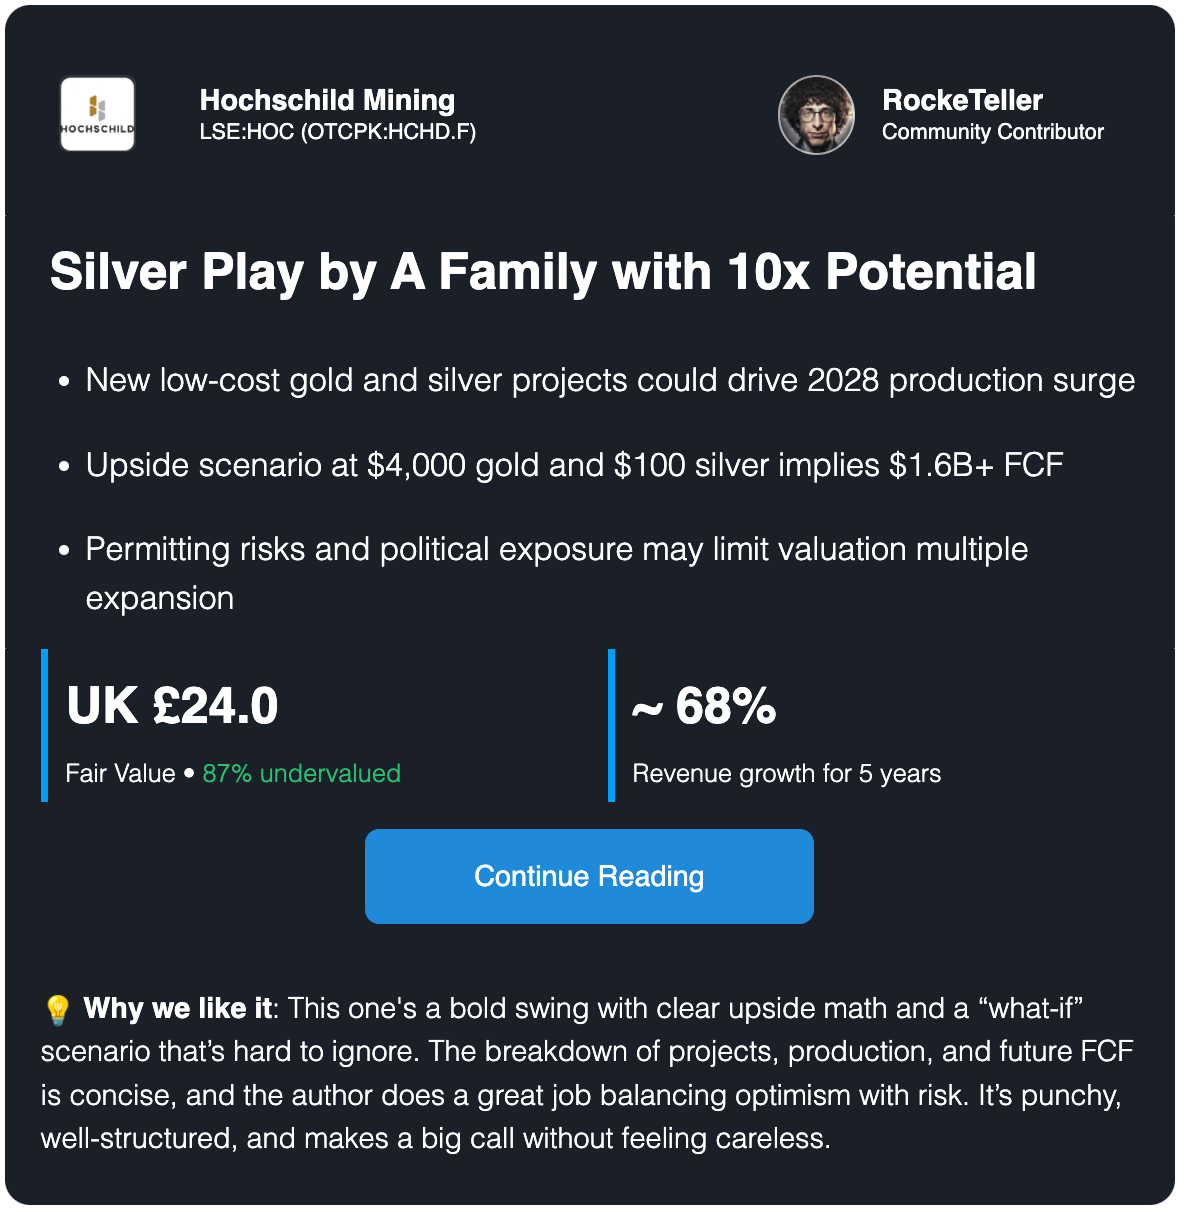Click the bold Why we like it text
The height and width of the screenshot is (1212, 1184).
click(178, 1008)
